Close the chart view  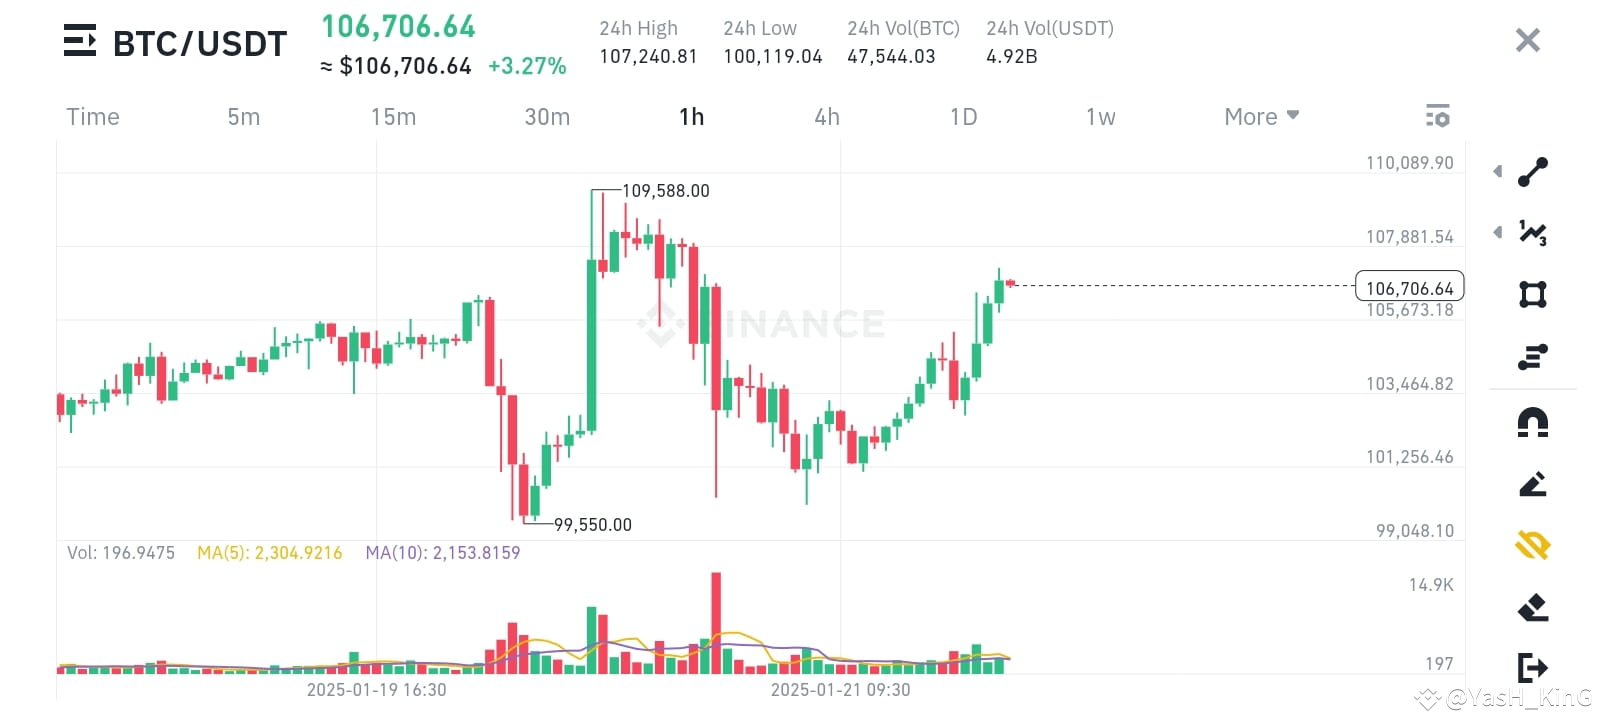tap(1527, 39)
